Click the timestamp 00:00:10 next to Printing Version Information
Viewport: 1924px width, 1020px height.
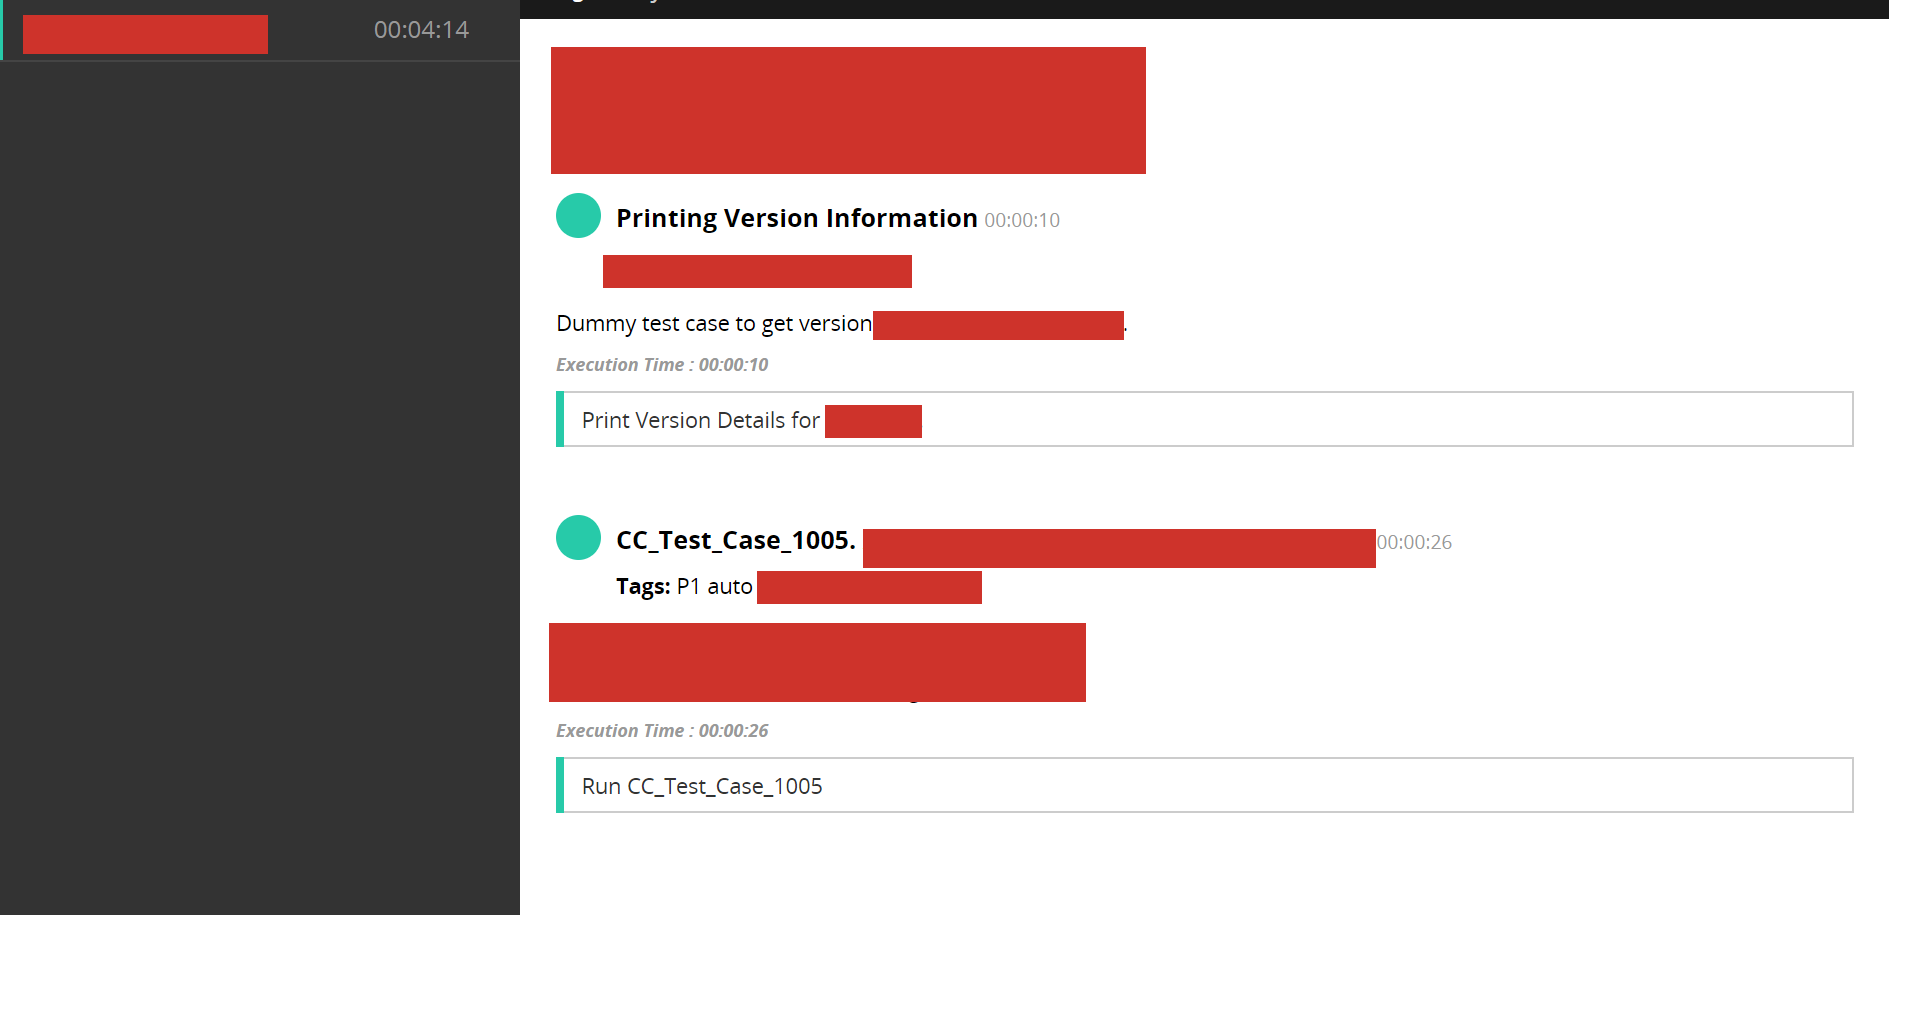coord(1021,220)
